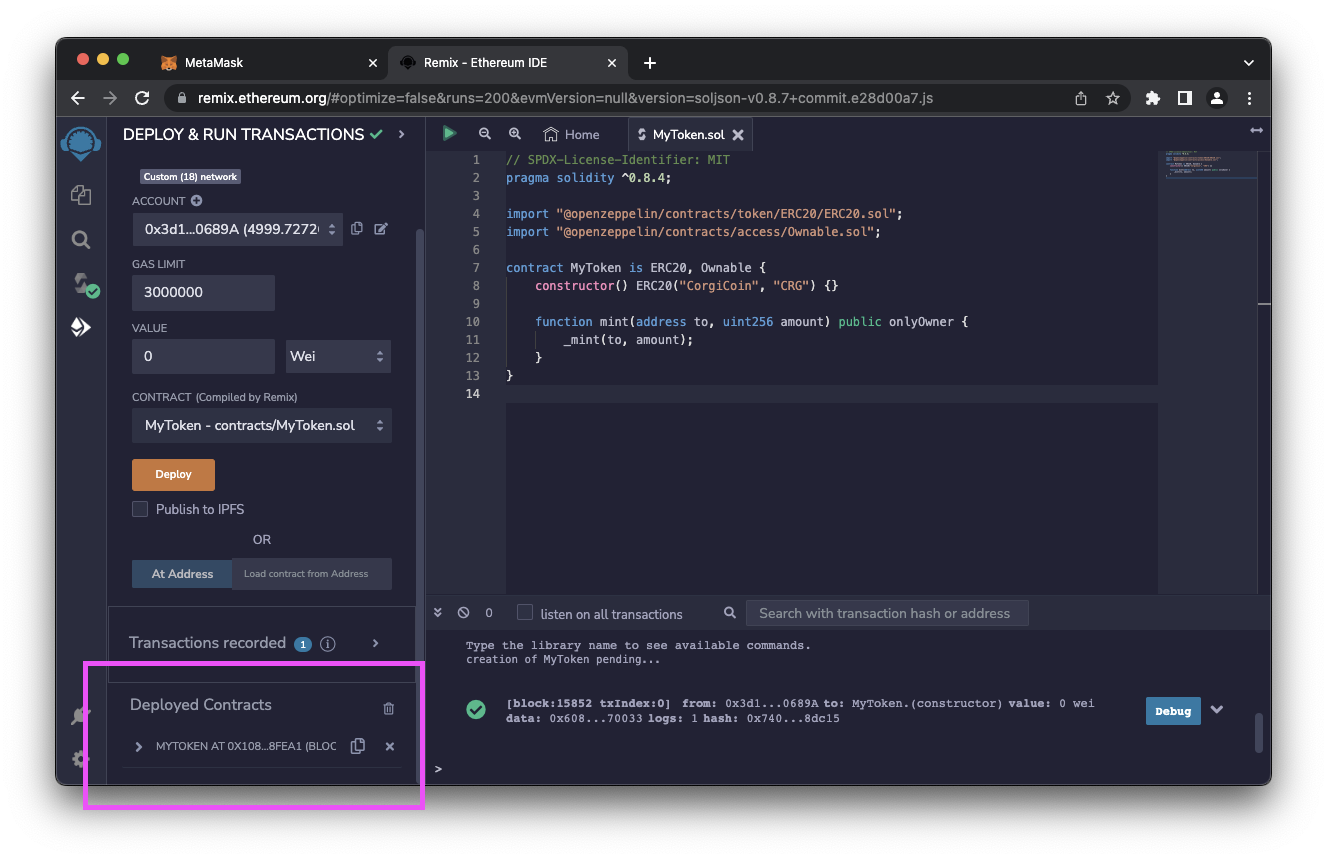
Task: Open Transactions recorded info icon
Action: point(327,644)
